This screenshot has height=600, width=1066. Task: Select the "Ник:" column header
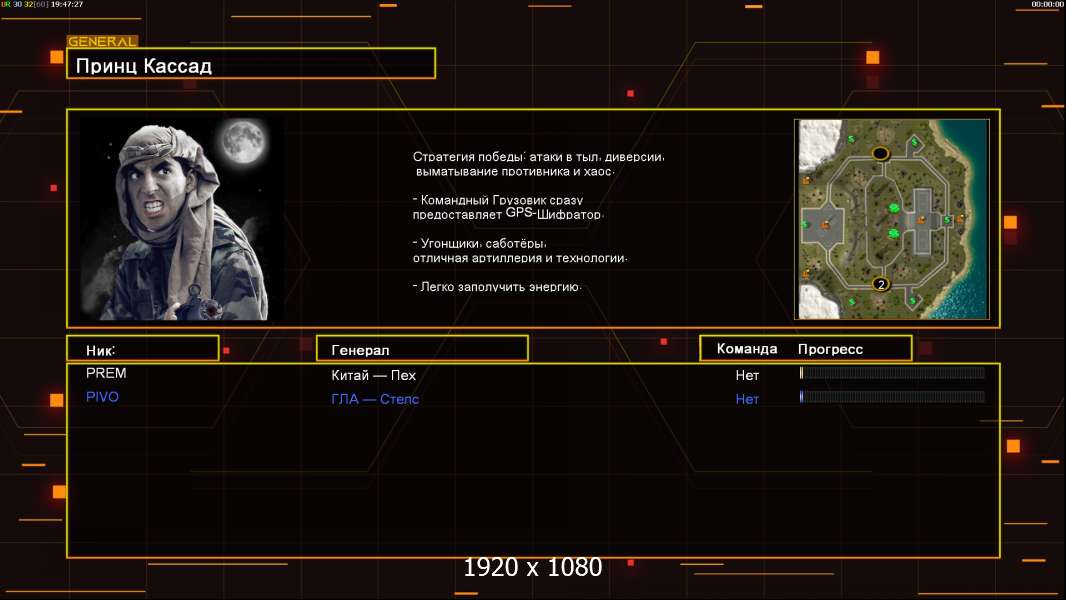(x=142, y=349)
